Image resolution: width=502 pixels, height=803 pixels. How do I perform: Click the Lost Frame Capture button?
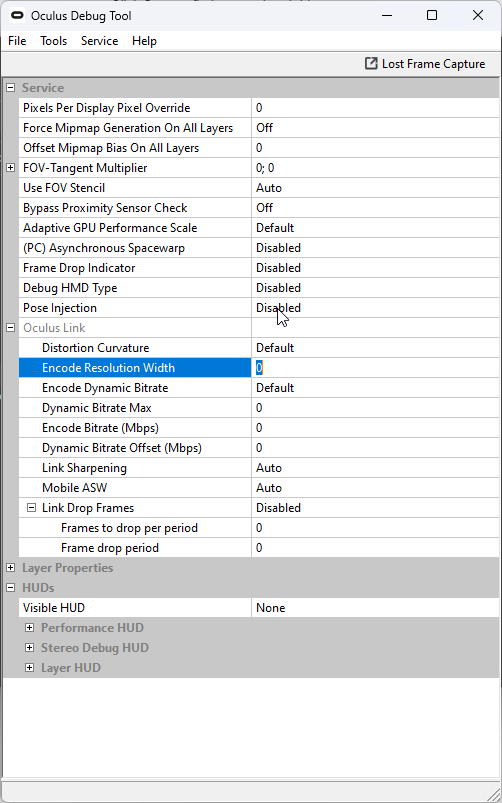(425, 64)
